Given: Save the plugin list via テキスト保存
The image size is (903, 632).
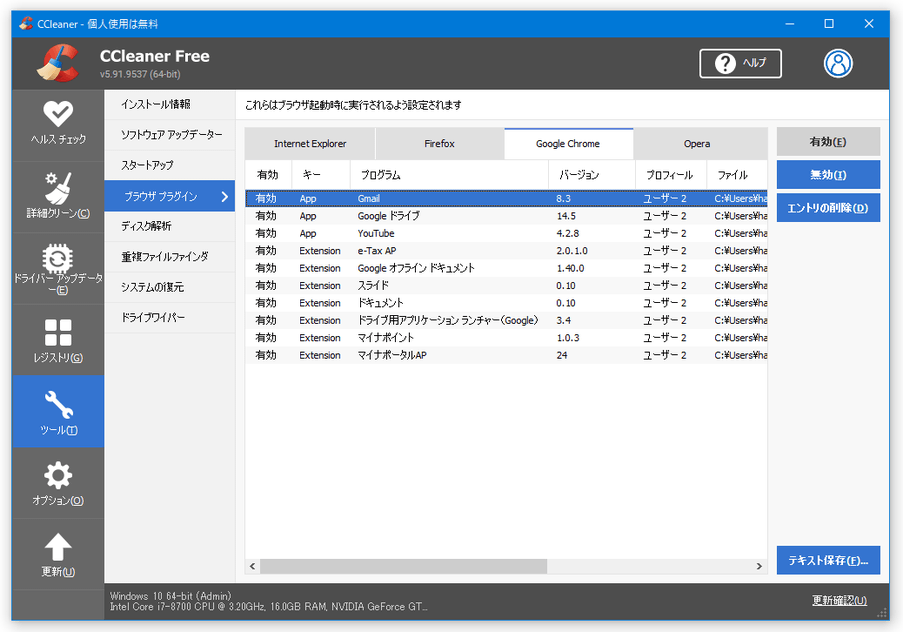Looking at the screenshot, I should pos(827,560).
